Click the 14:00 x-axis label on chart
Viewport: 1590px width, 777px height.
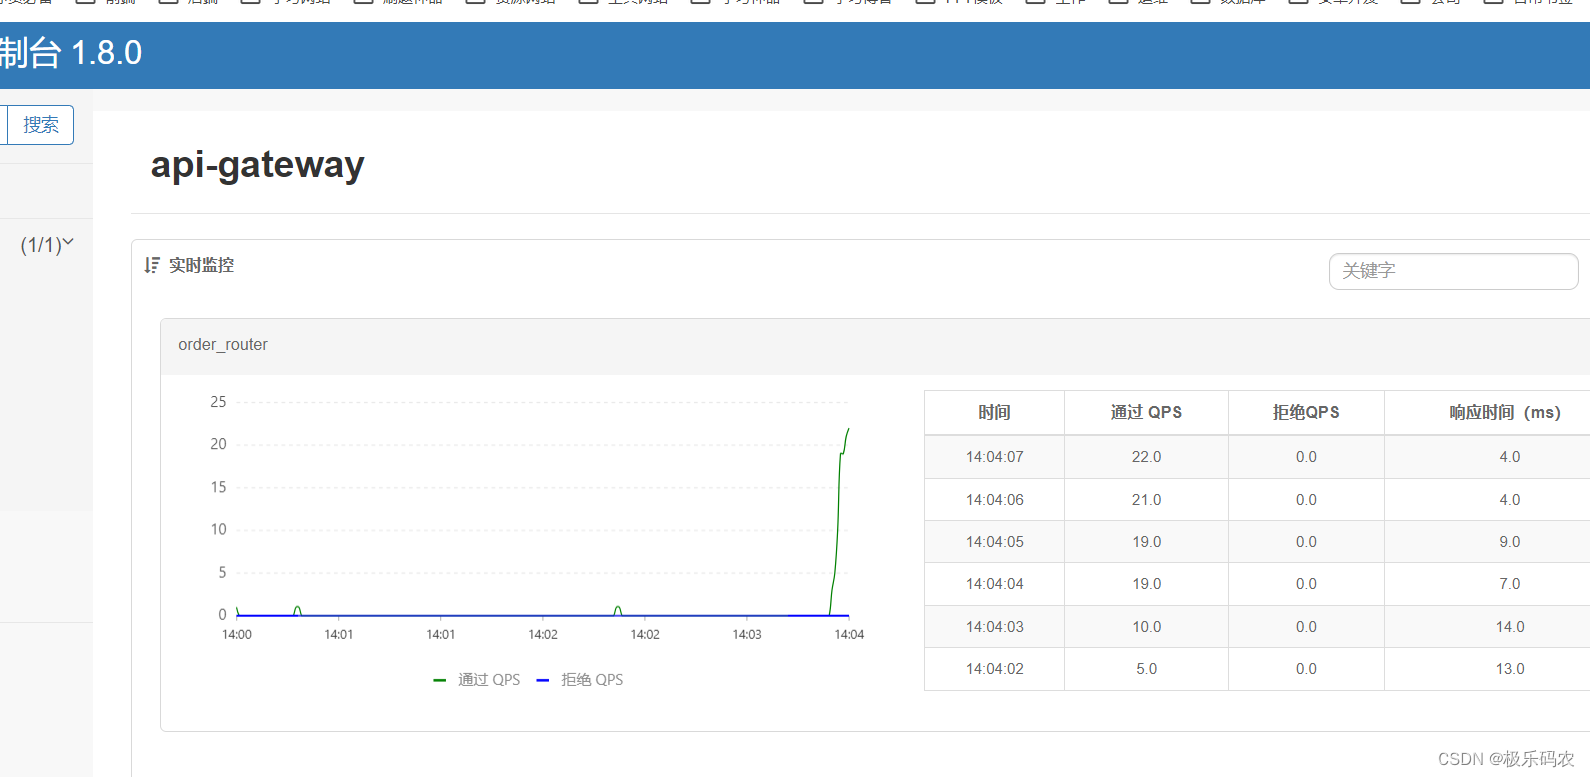click(237, 635)
